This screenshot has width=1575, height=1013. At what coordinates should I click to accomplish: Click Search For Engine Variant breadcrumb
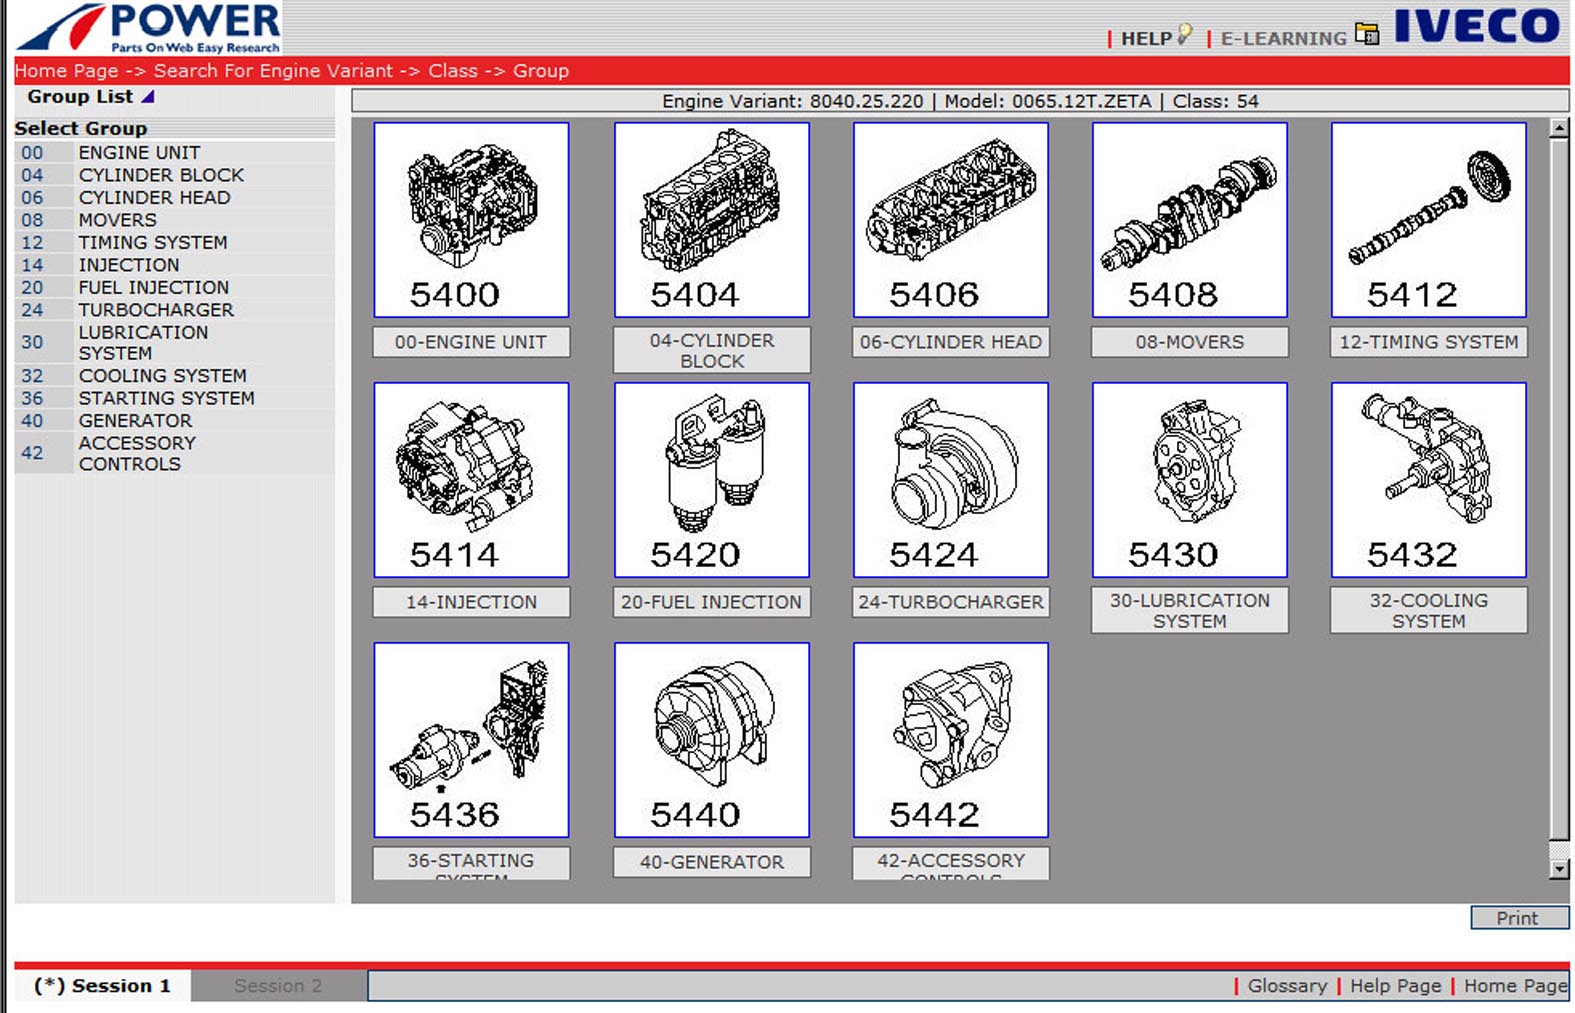coord(273,71)
